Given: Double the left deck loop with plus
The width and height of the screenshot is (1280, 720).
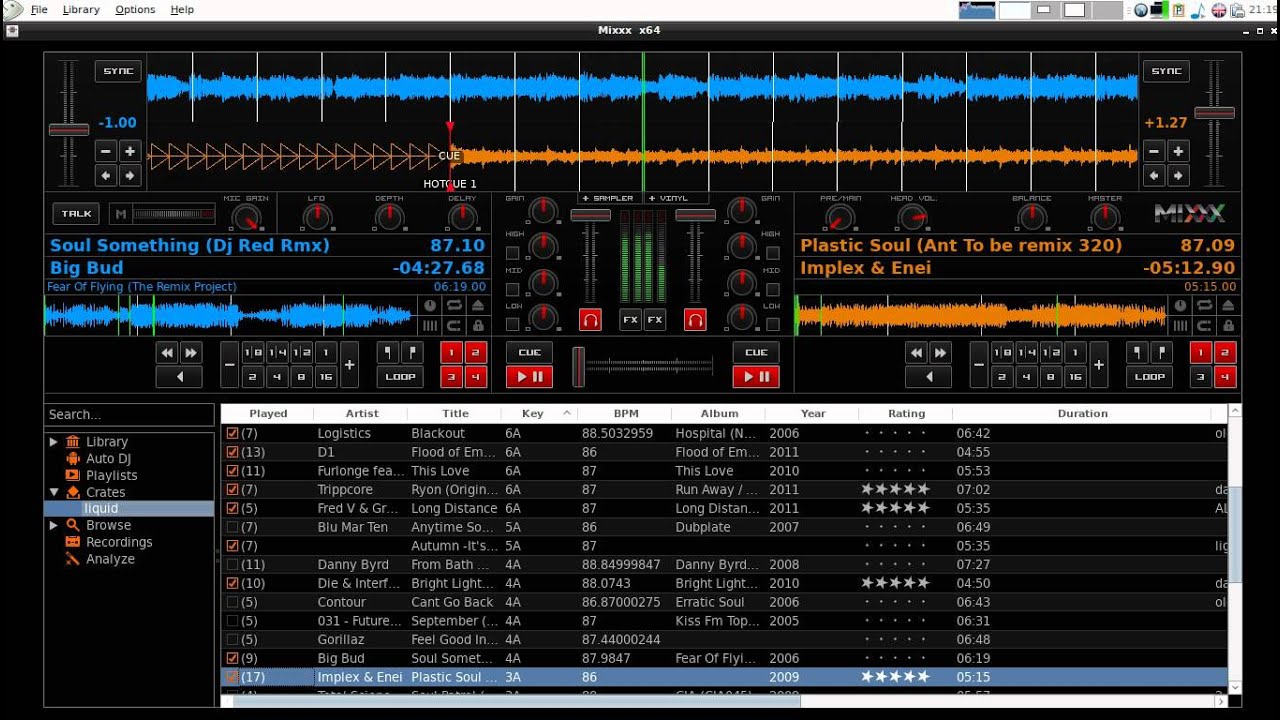Looking at the screenshot, I should coord(349,365).
